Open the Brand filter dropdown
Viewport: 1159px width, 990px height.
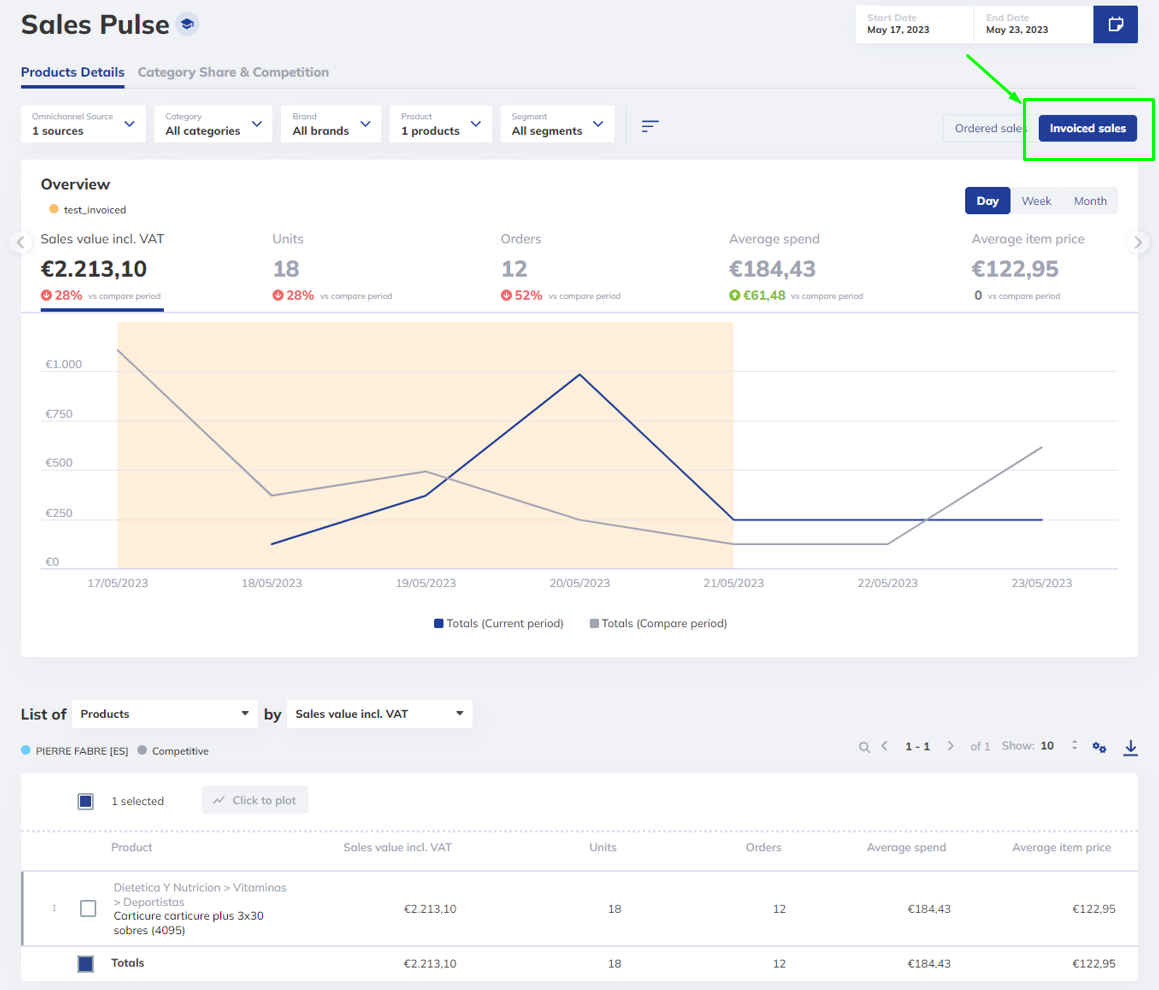[331, 124]
